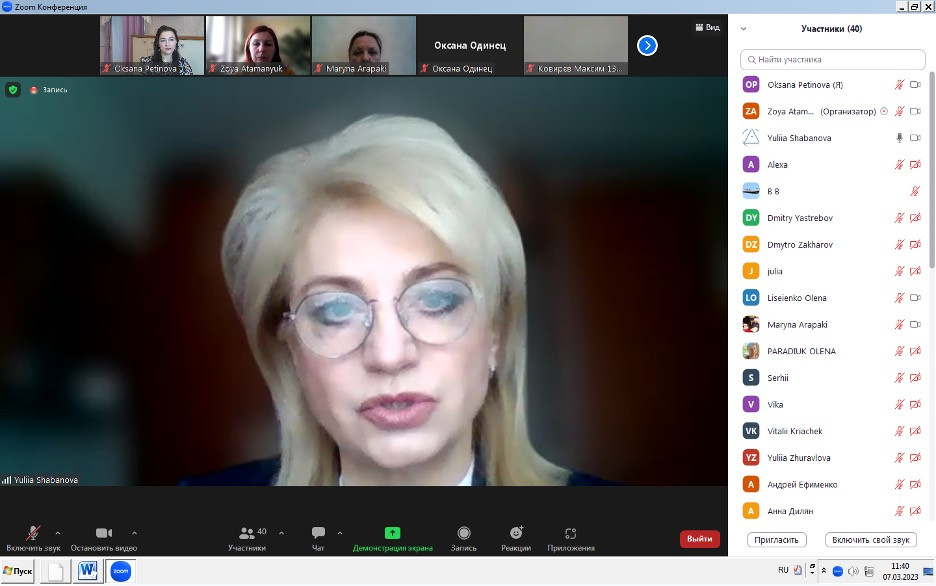This screenshot has height=586, width=936.
Task: Select Maryna Arapaki video thumbnail
Action: (364, 45)
